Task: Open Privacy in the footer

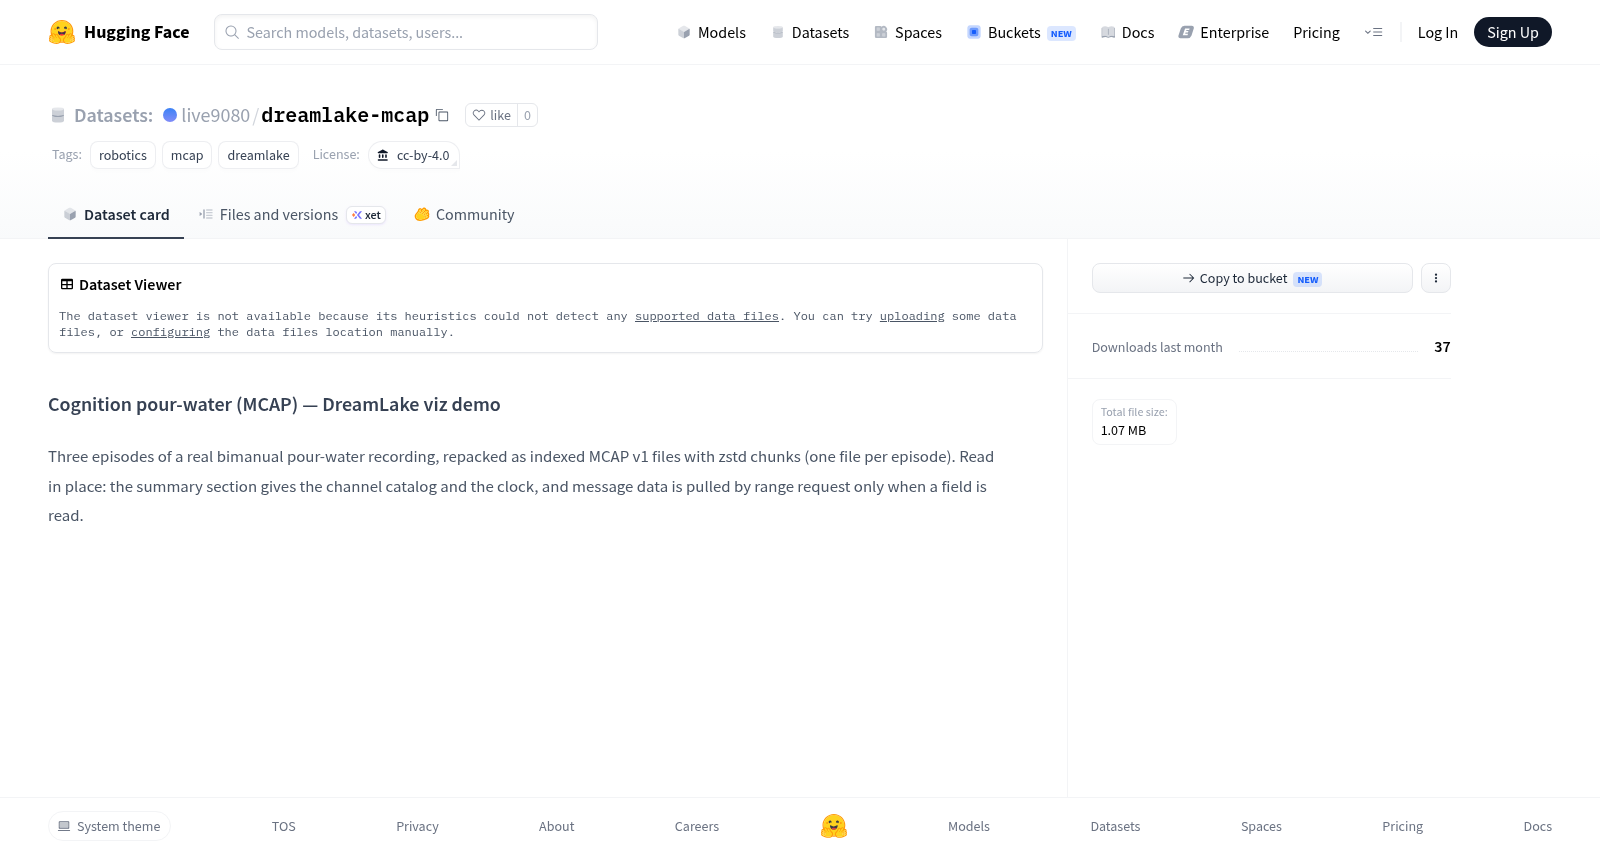Action: pos(417,826)
